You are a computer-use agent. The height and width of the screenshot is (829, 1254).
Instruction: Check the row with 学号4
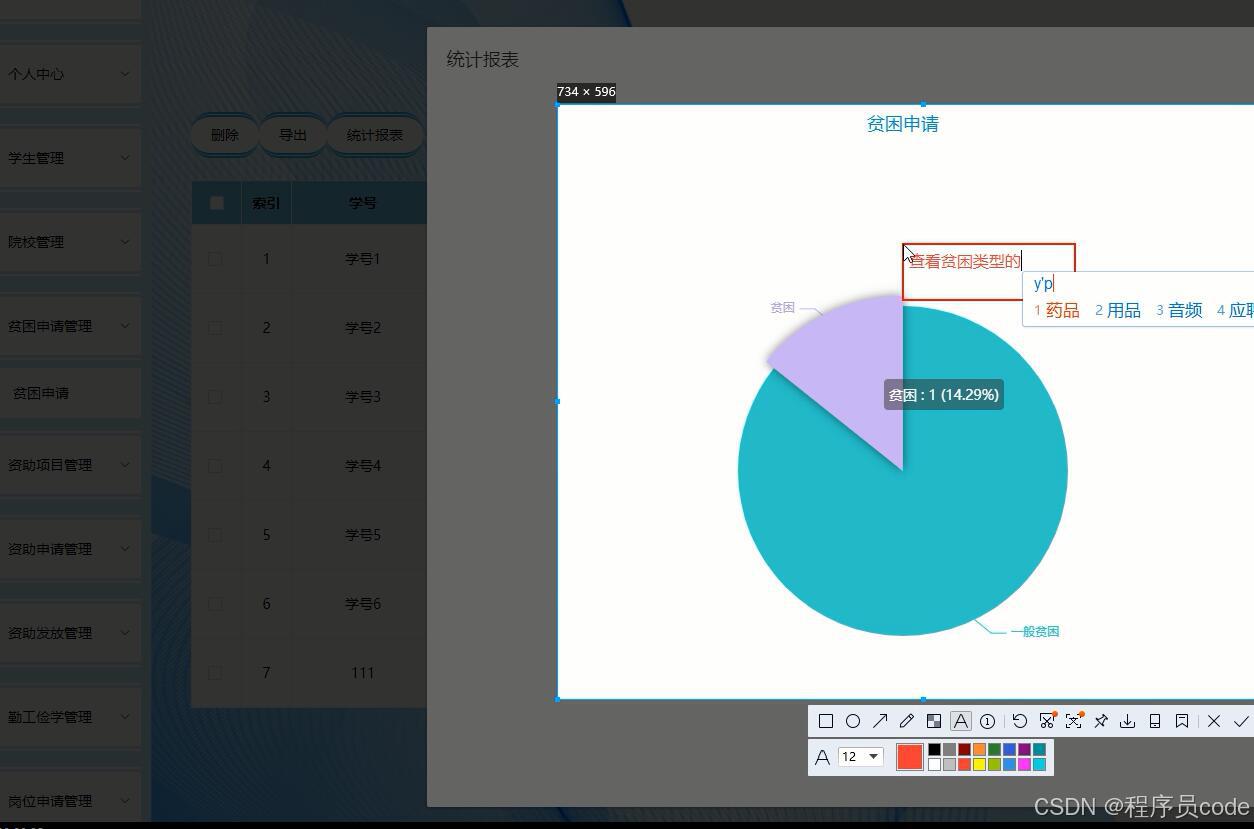pyautogui.click(x=215, y=466)
